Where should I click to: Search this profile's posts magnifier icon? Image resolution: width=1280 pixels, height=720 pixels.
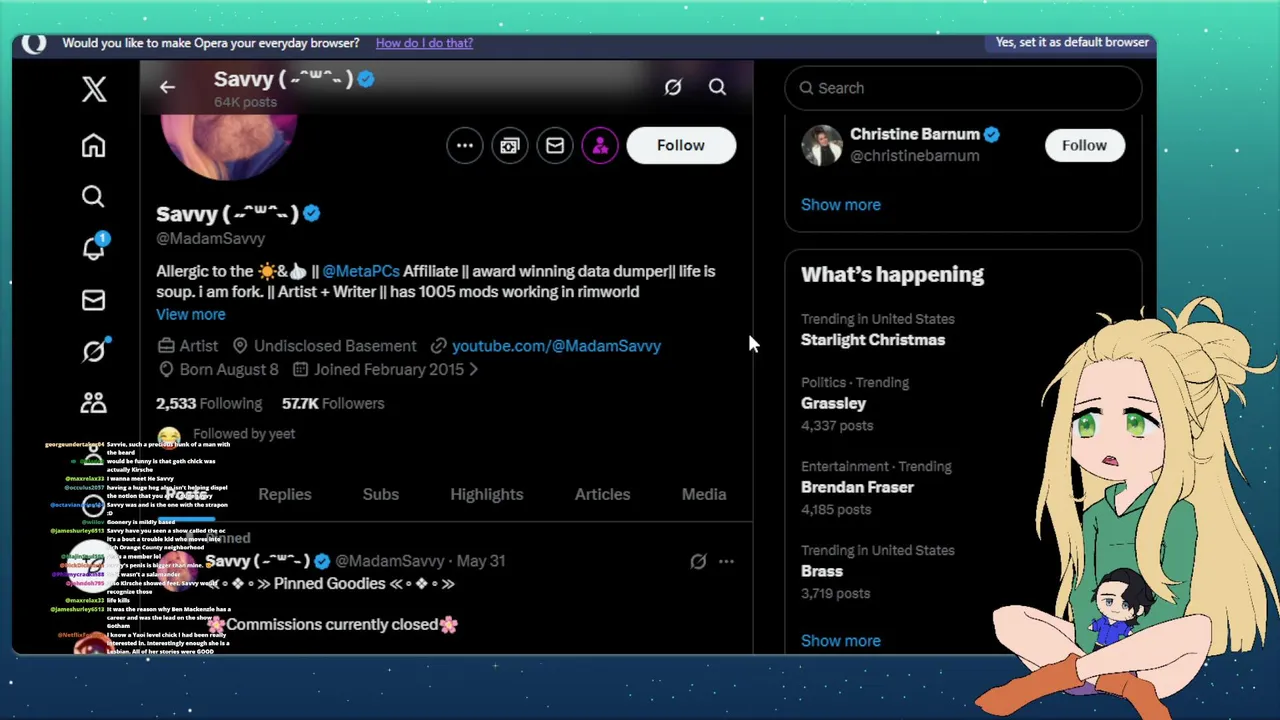(717, 87)
